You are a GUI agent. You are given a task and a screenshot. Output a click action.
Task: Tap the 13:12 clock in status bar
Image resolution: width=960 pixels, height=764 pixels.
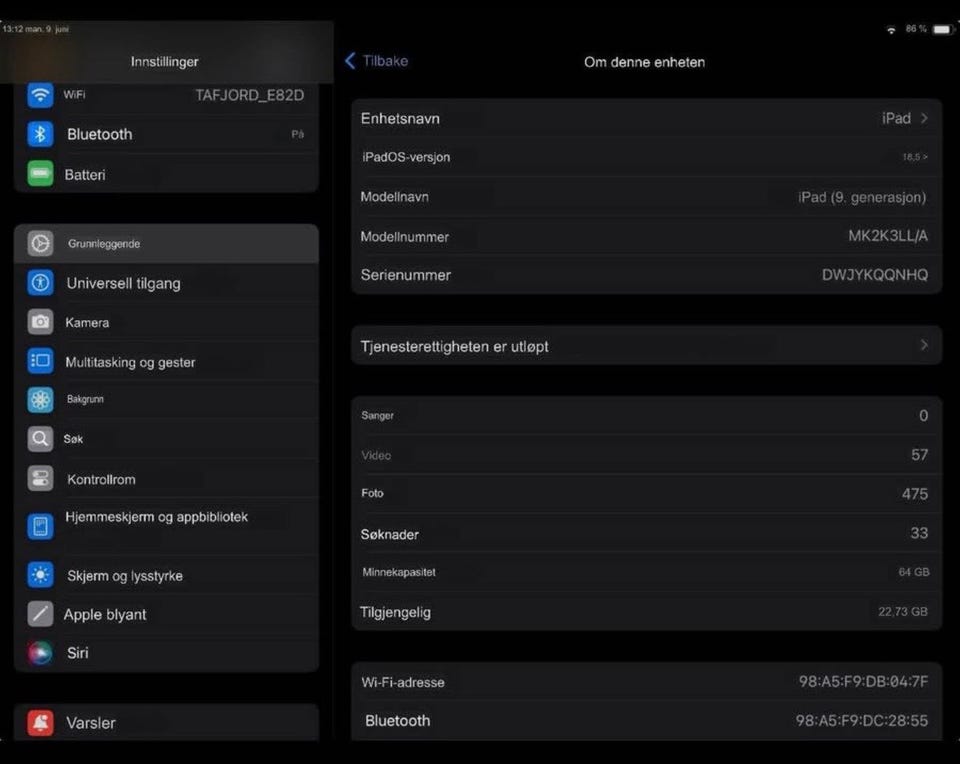pyautogui.click(x=12, y=29)
